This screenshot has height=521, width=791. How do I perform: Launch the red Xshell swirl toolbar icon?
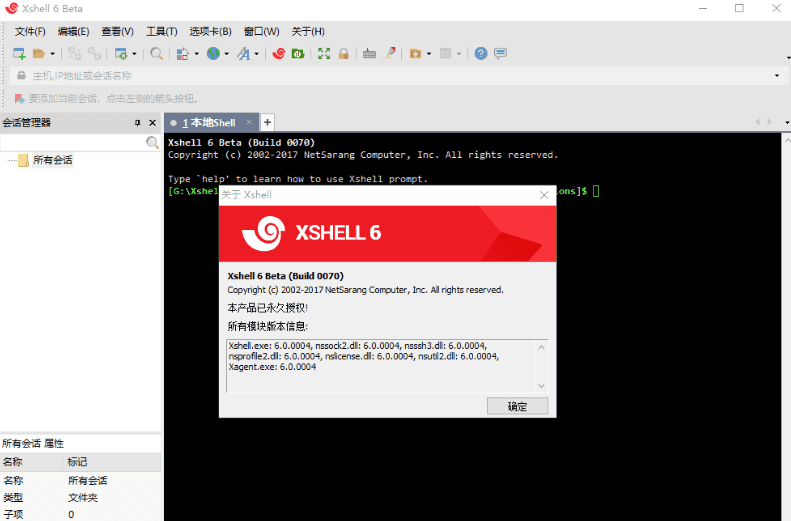278,53
